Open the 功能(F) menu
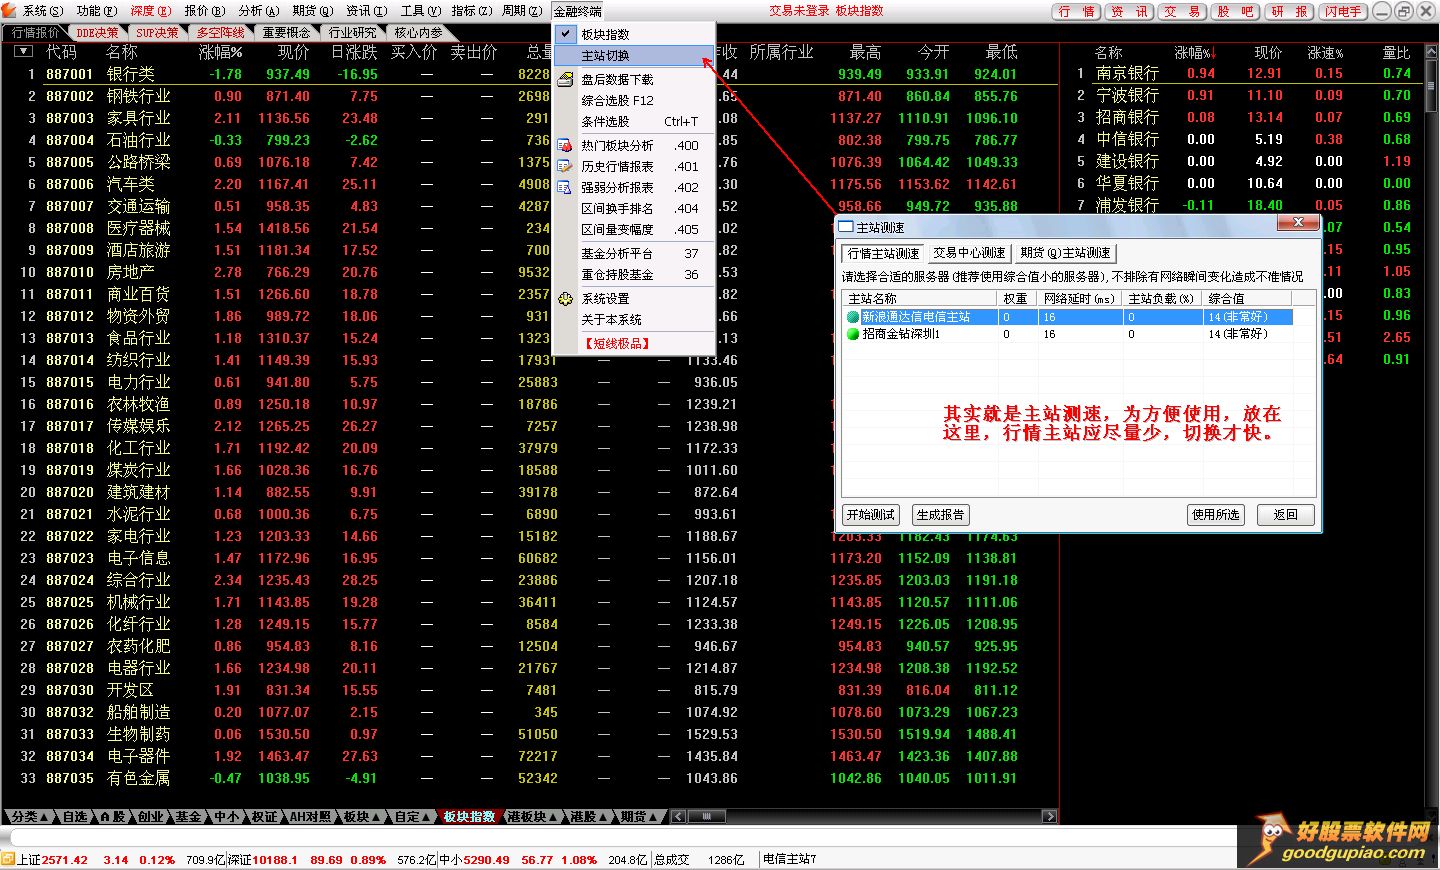The width and height of the screenshot is (1440, 870). pos(97,11)
